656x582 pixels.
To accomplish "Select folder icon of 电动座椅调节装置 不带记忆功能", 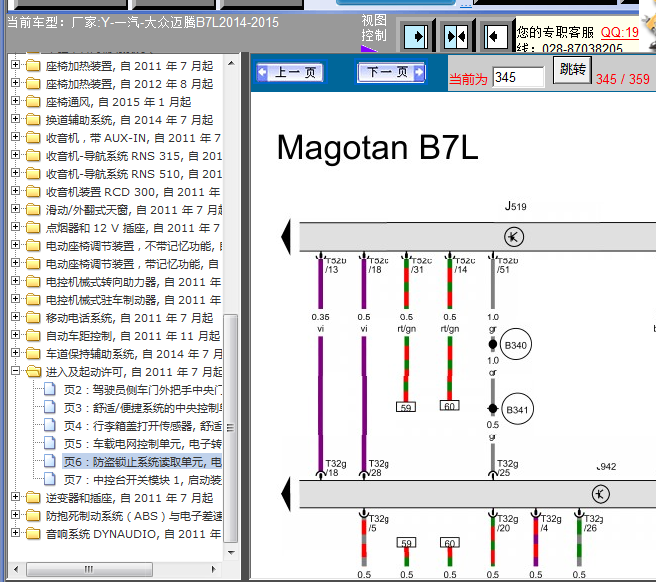I will coord(33,246).
